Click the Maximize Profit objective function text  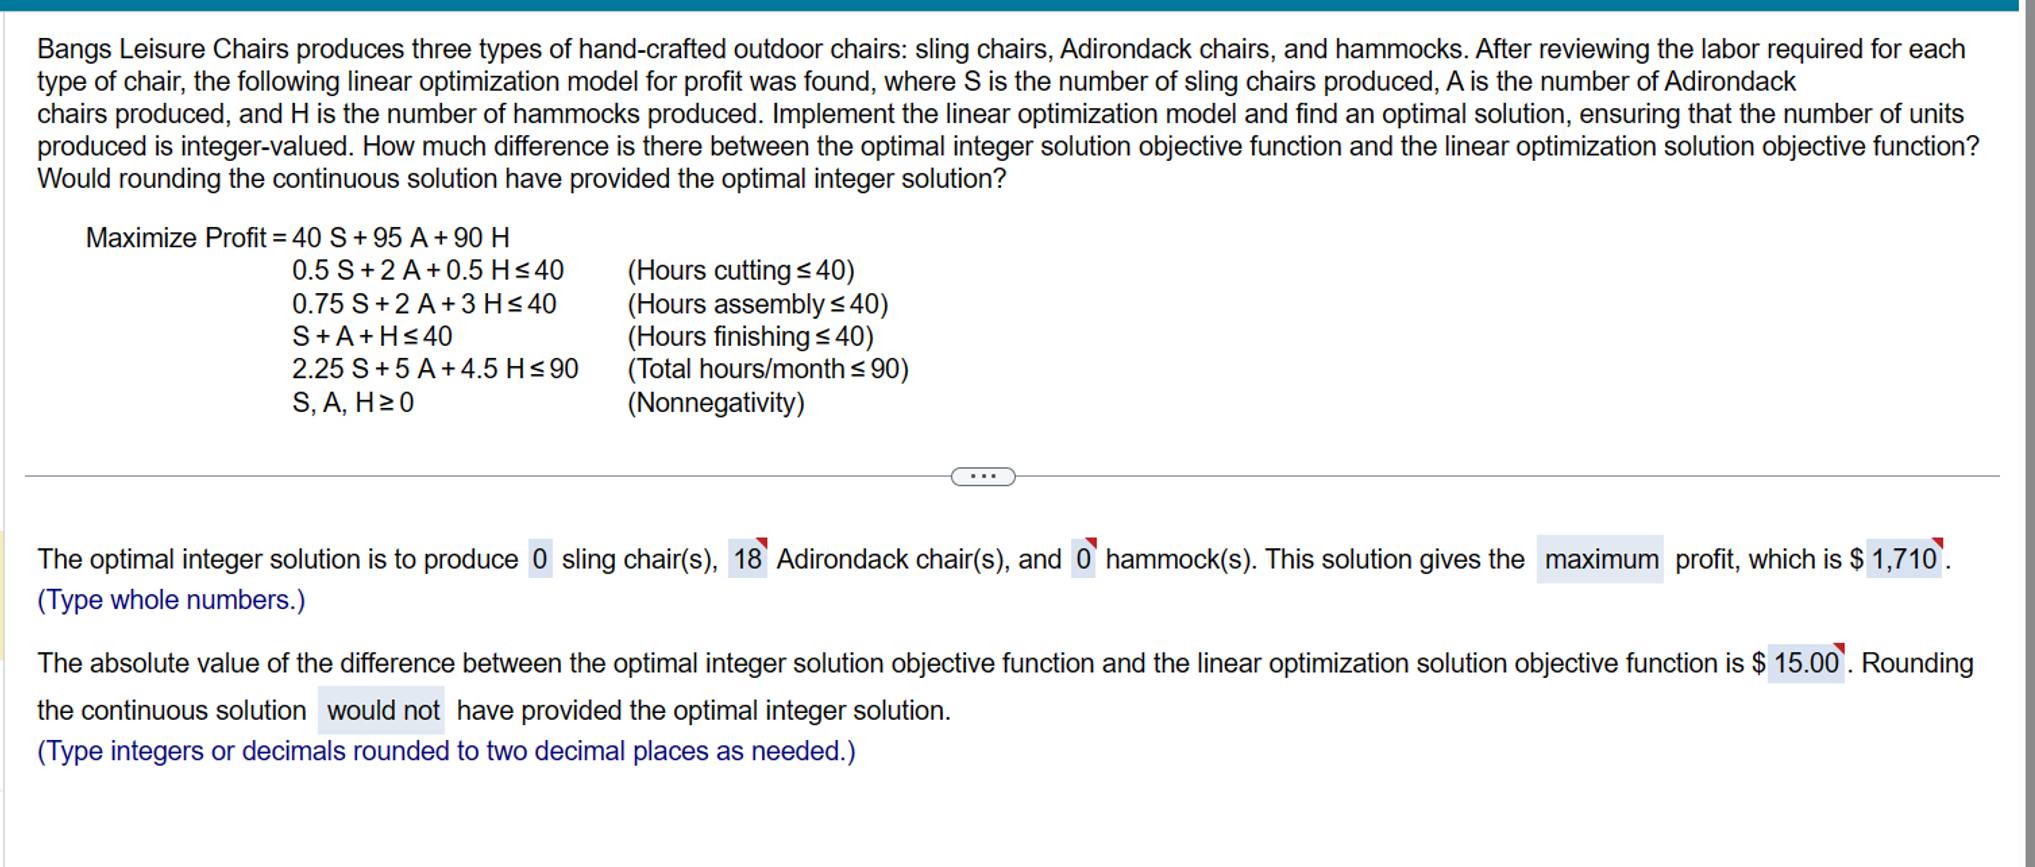297,238
